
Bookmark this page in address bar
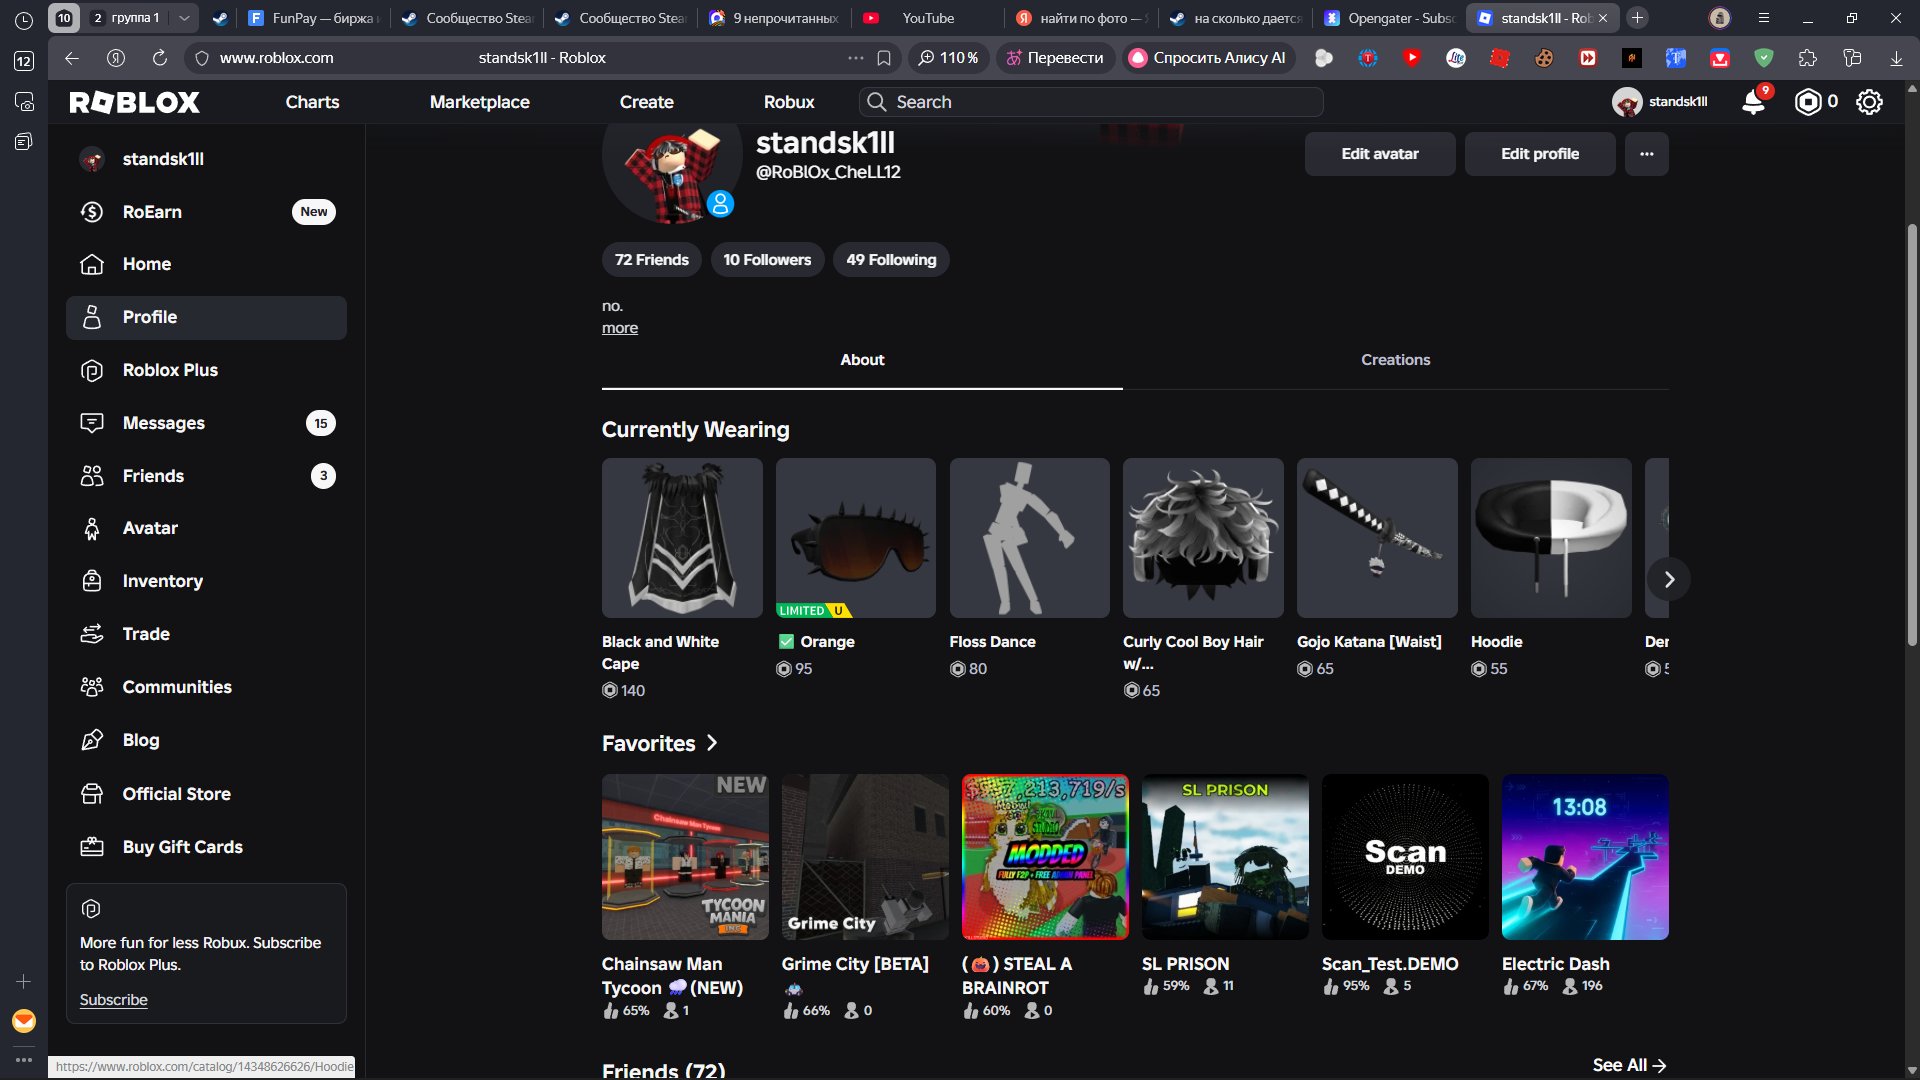point(884,58)
